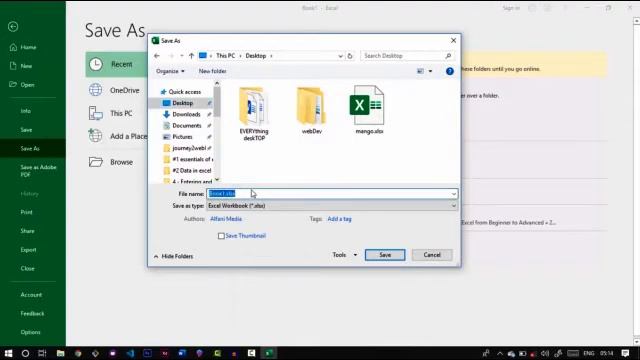
Task: Select the EVERYthing deskTOP folder
Action: pyautogui.click(x=254, y=113)
